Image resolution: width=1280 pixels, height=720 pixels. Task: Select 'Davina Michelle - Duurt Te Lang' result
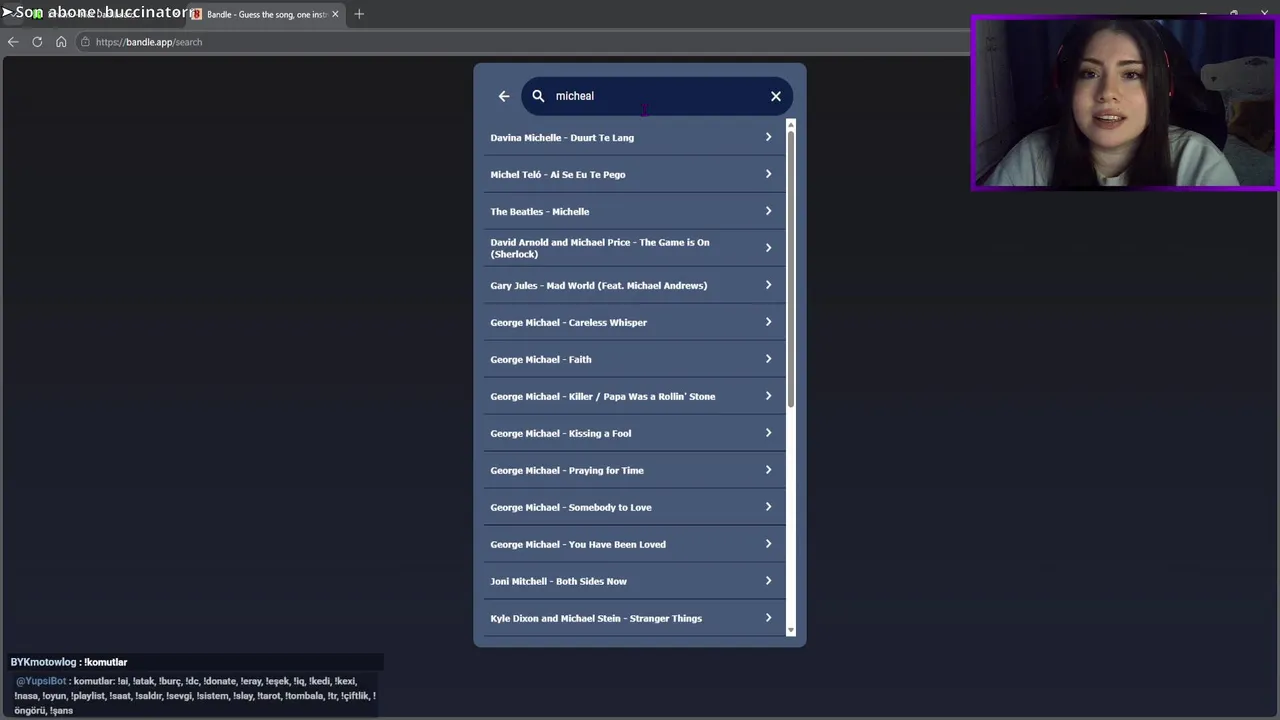coord(634,137)
